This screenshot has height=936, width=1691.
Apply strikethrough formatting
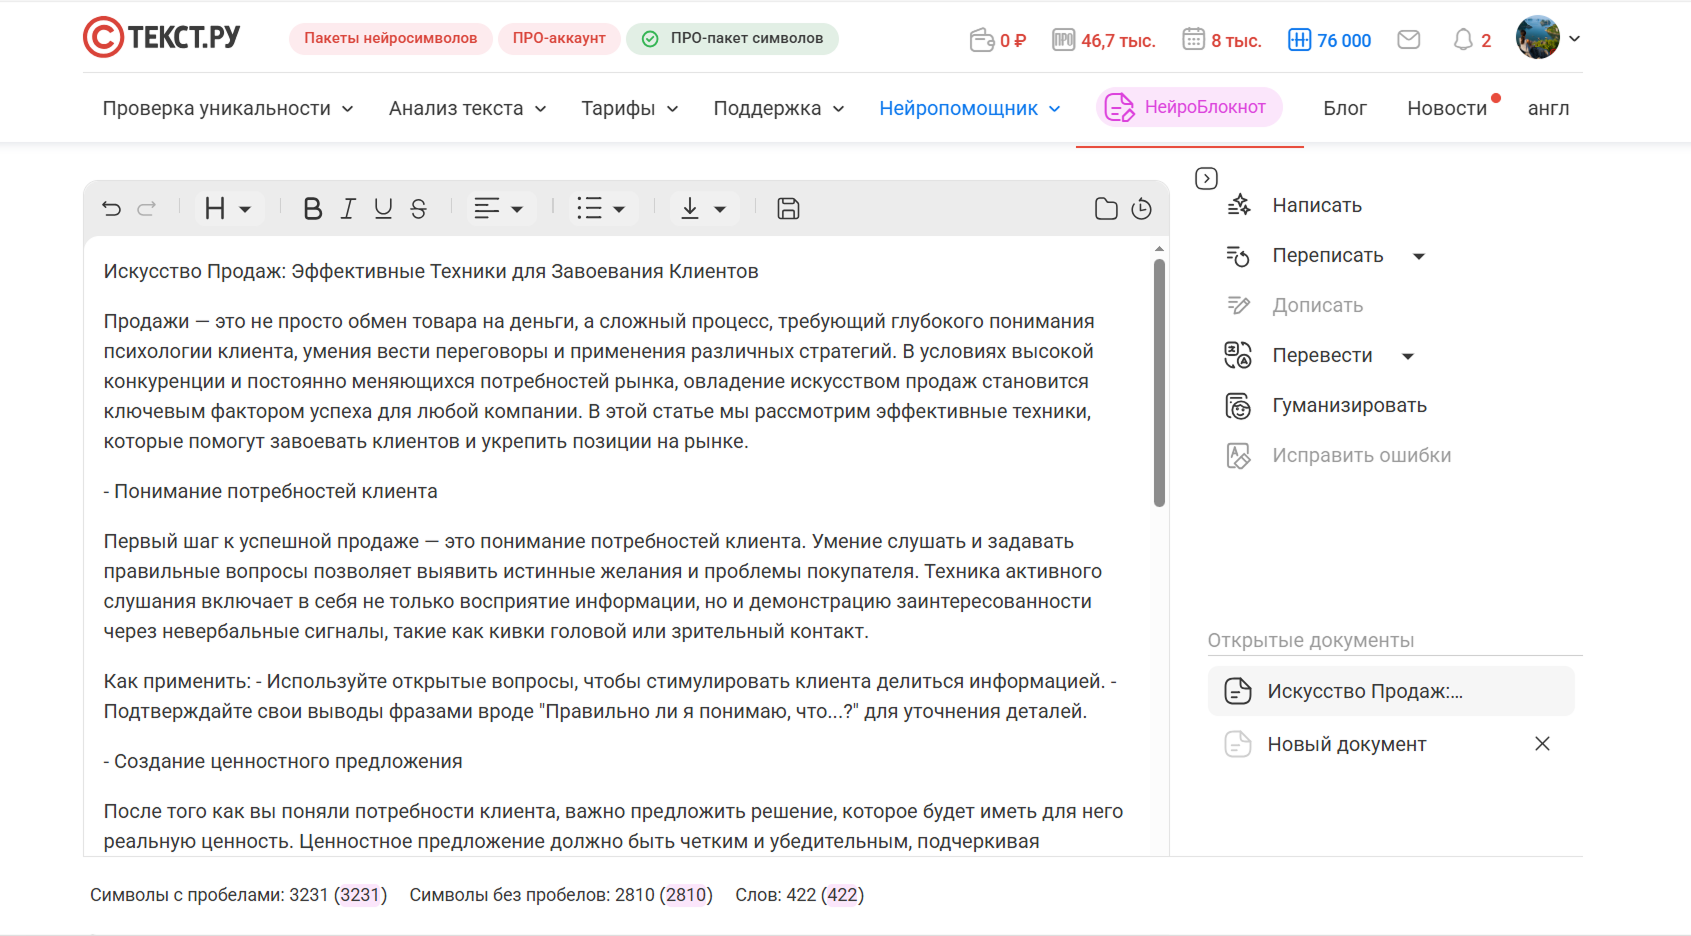pyautogui.click(x=417, y=208)
